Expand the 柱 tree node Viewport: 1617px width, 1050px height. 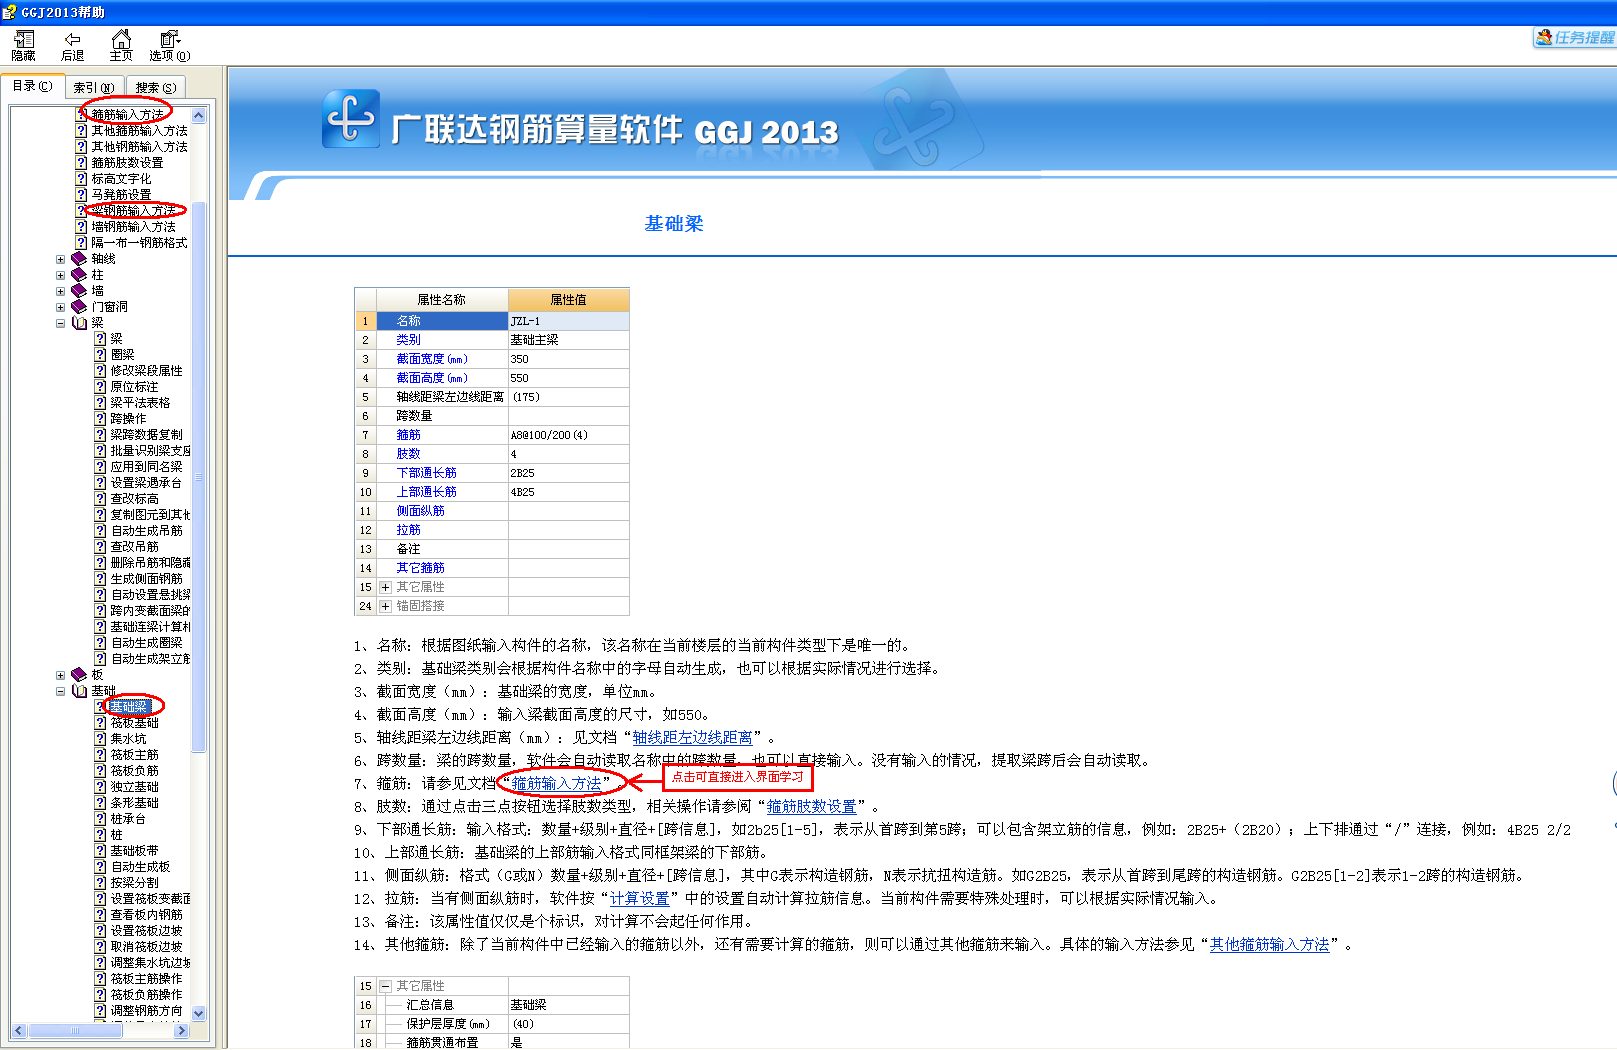pyautogui.click(x=61, y=275)
